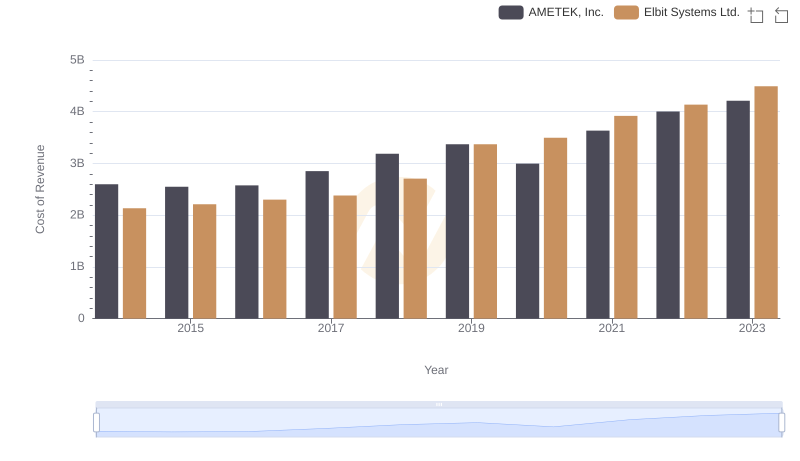
Task: Select the dark AMETEK bar just before 2015
Action: pyautogui.click(x=177, y=252)
